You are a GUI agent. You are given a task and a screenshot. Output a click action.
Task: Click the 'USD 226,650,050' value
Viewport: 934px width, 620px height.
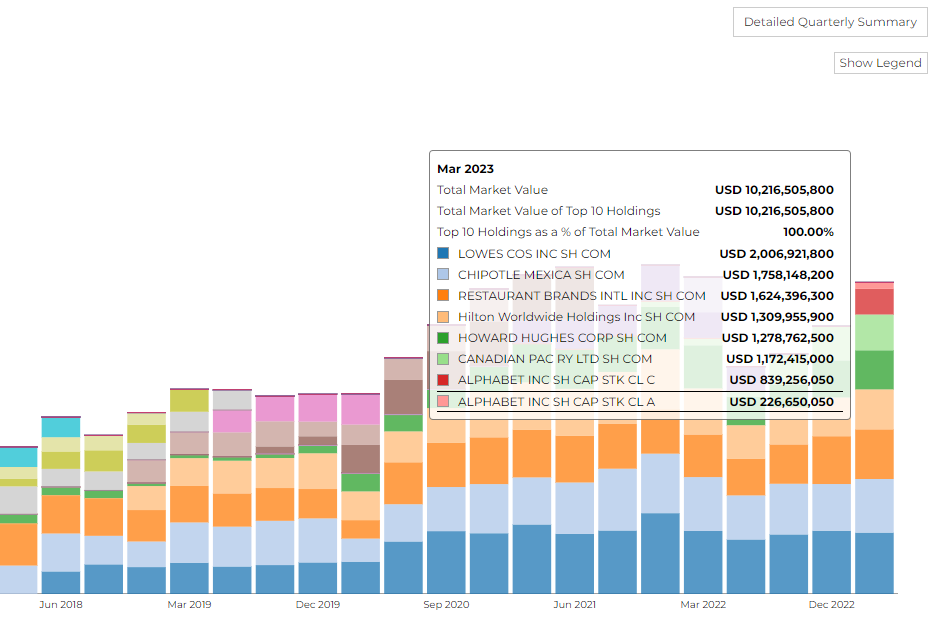point(782,401)
